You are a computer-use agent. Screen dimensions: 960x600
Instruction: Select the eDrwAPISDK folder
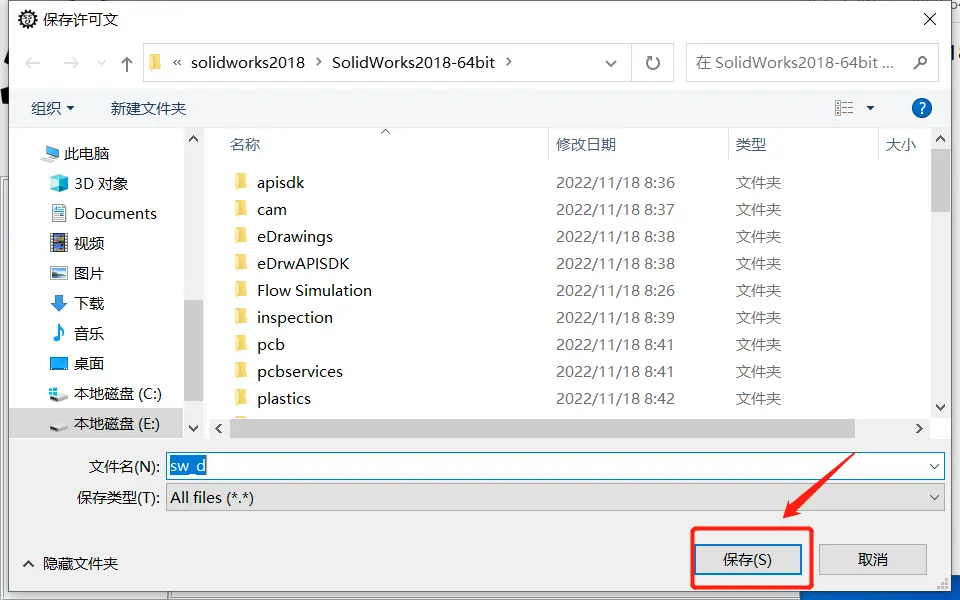tap(303, 263)
